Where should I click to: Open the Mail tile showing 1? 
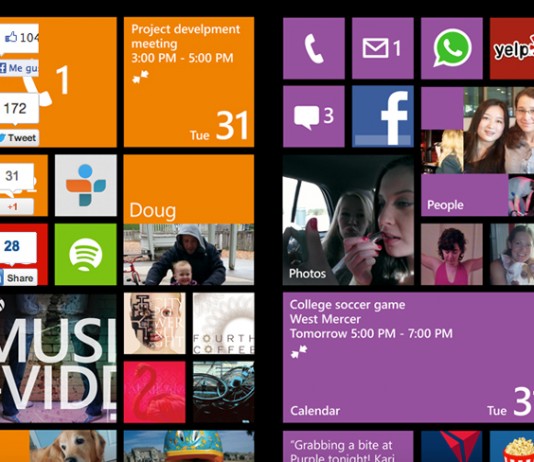click(382, 48)
